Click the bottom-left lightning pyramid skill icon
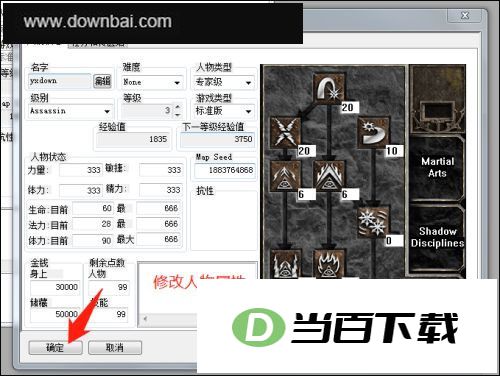500x376 pixels. [285, 264]
